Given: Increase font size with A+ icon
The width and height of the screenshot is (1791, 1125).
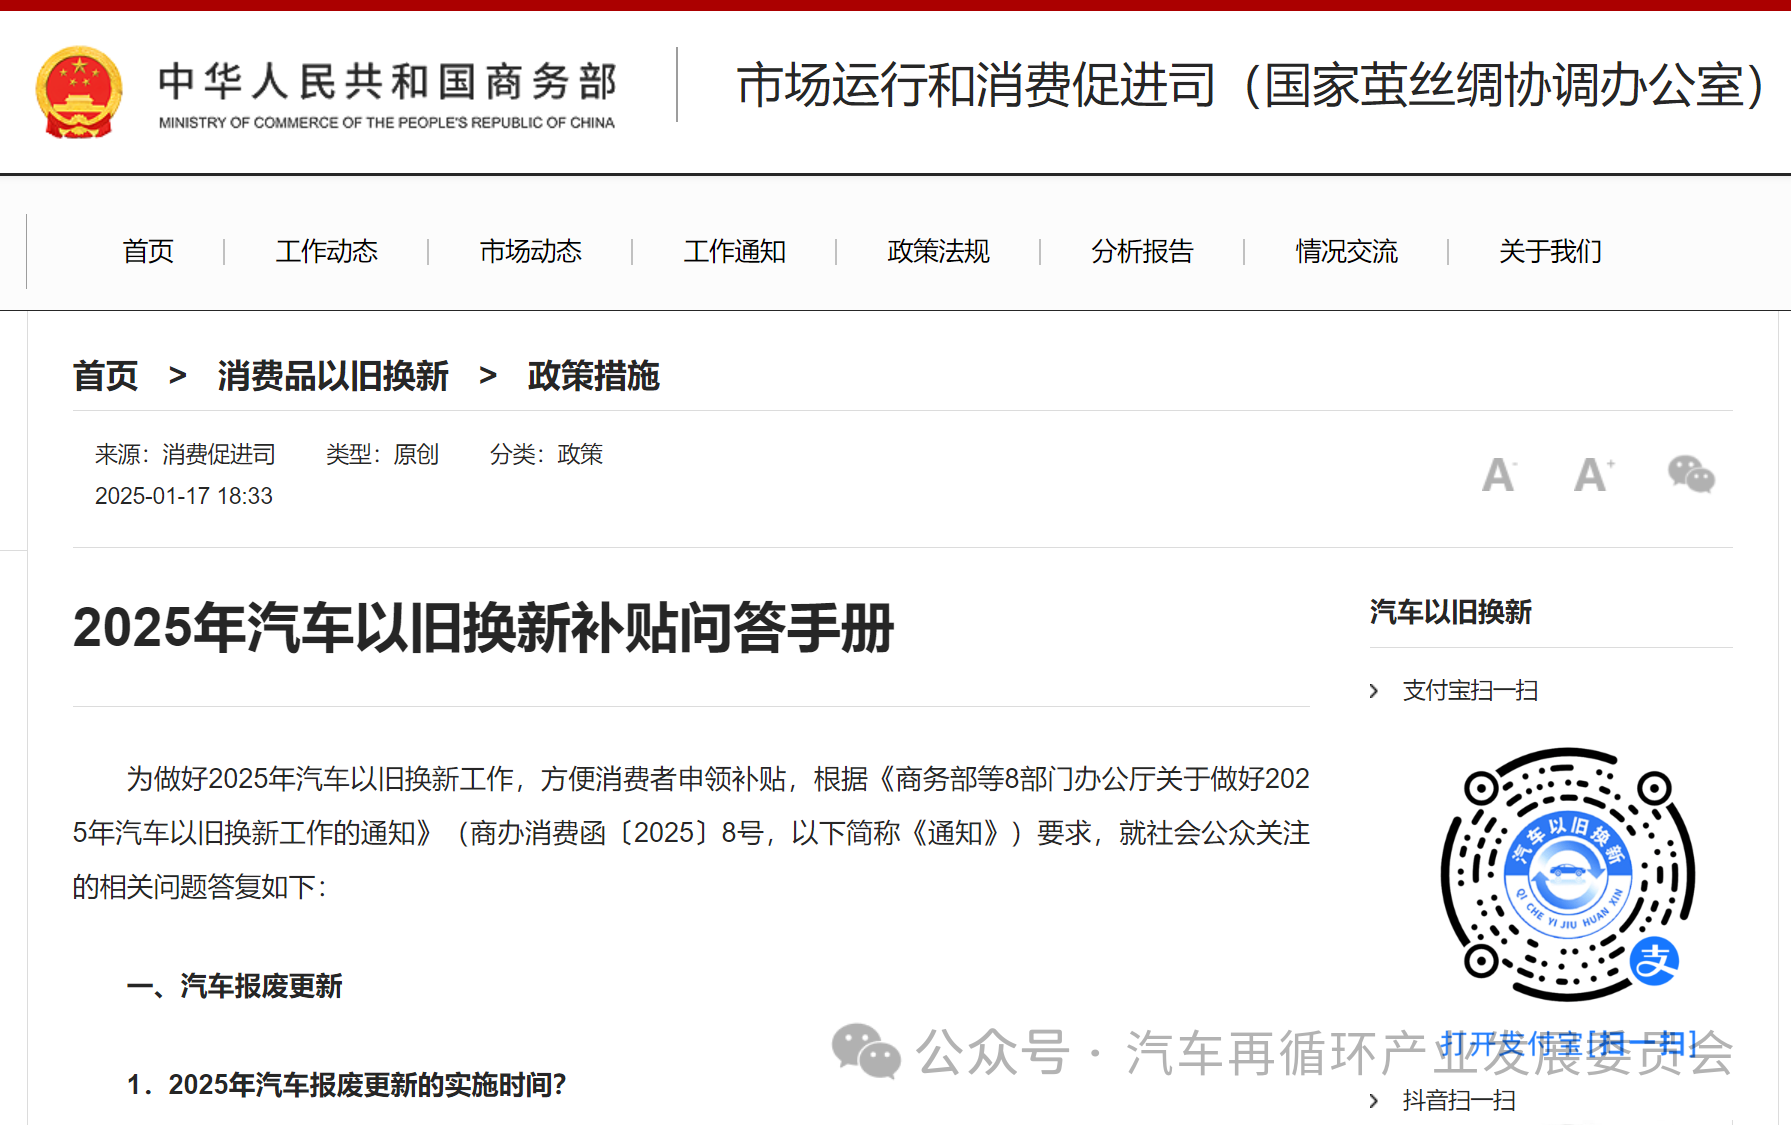Looking at the screenshot, I should (1593, 475).
